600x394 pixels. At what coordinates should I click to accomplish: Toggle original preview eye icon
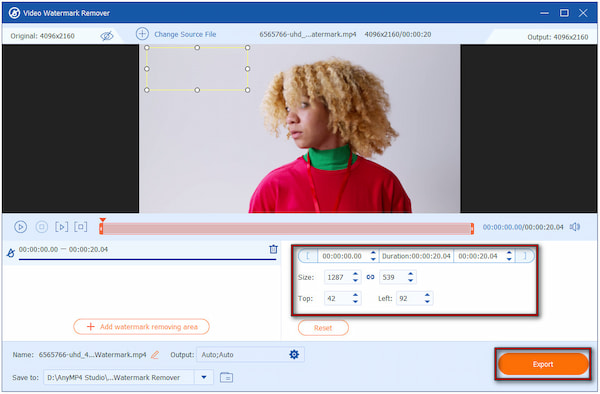107,36
